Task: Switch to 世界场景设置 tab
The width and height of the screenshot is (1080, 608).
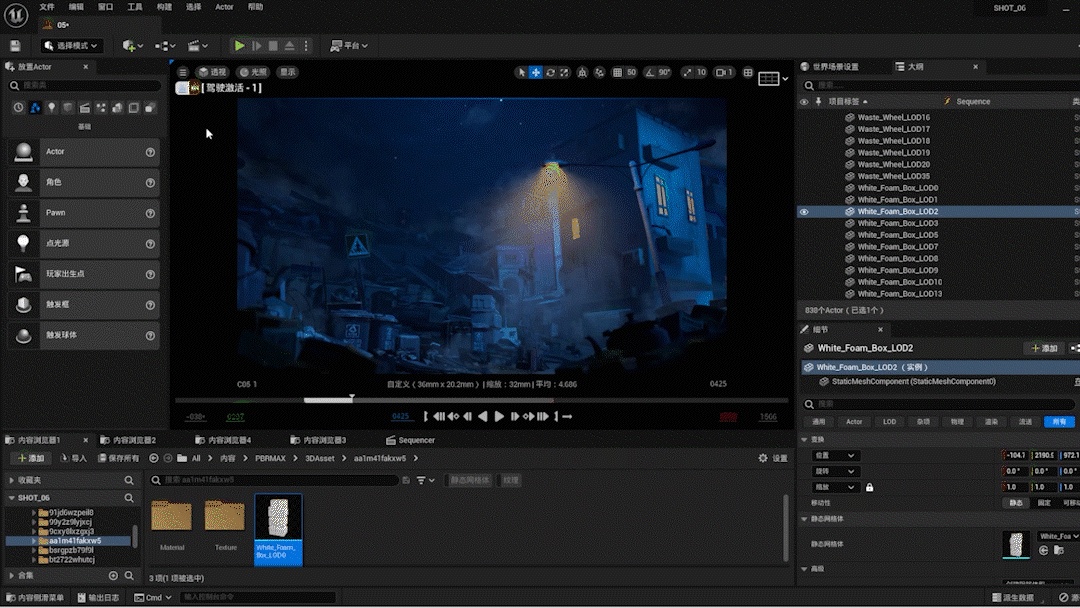Action: pyautogui.click(x=830, y=67)
